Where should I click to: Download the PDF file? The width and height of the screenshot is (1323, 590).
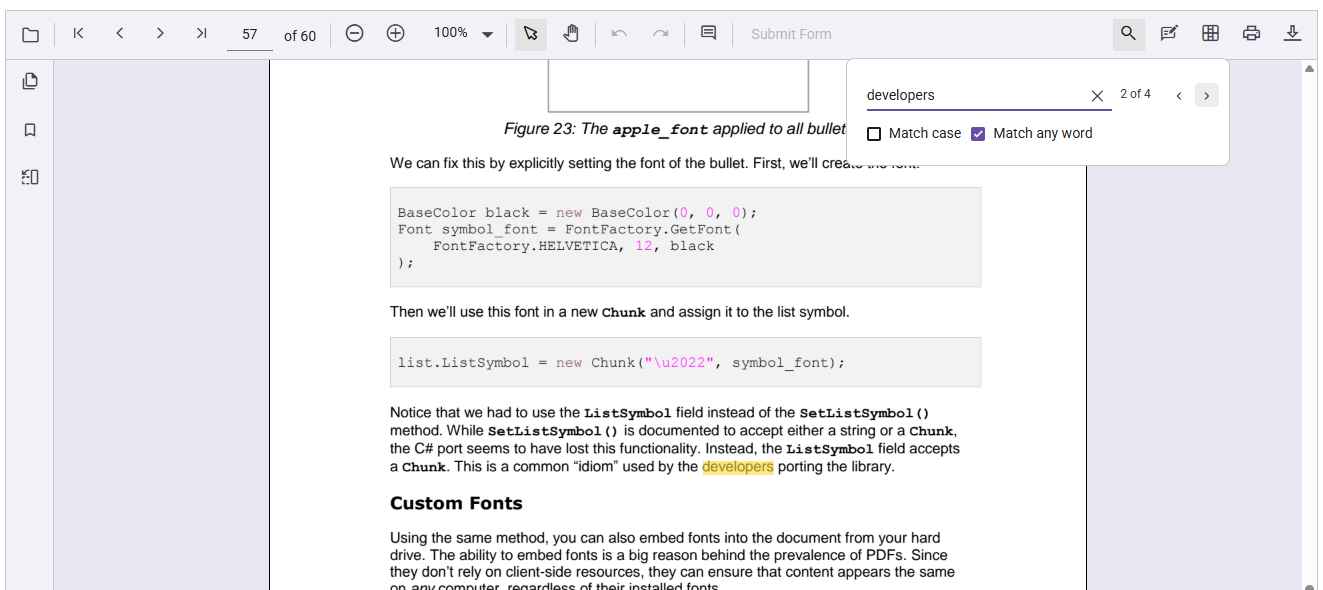click(1292, 34)
